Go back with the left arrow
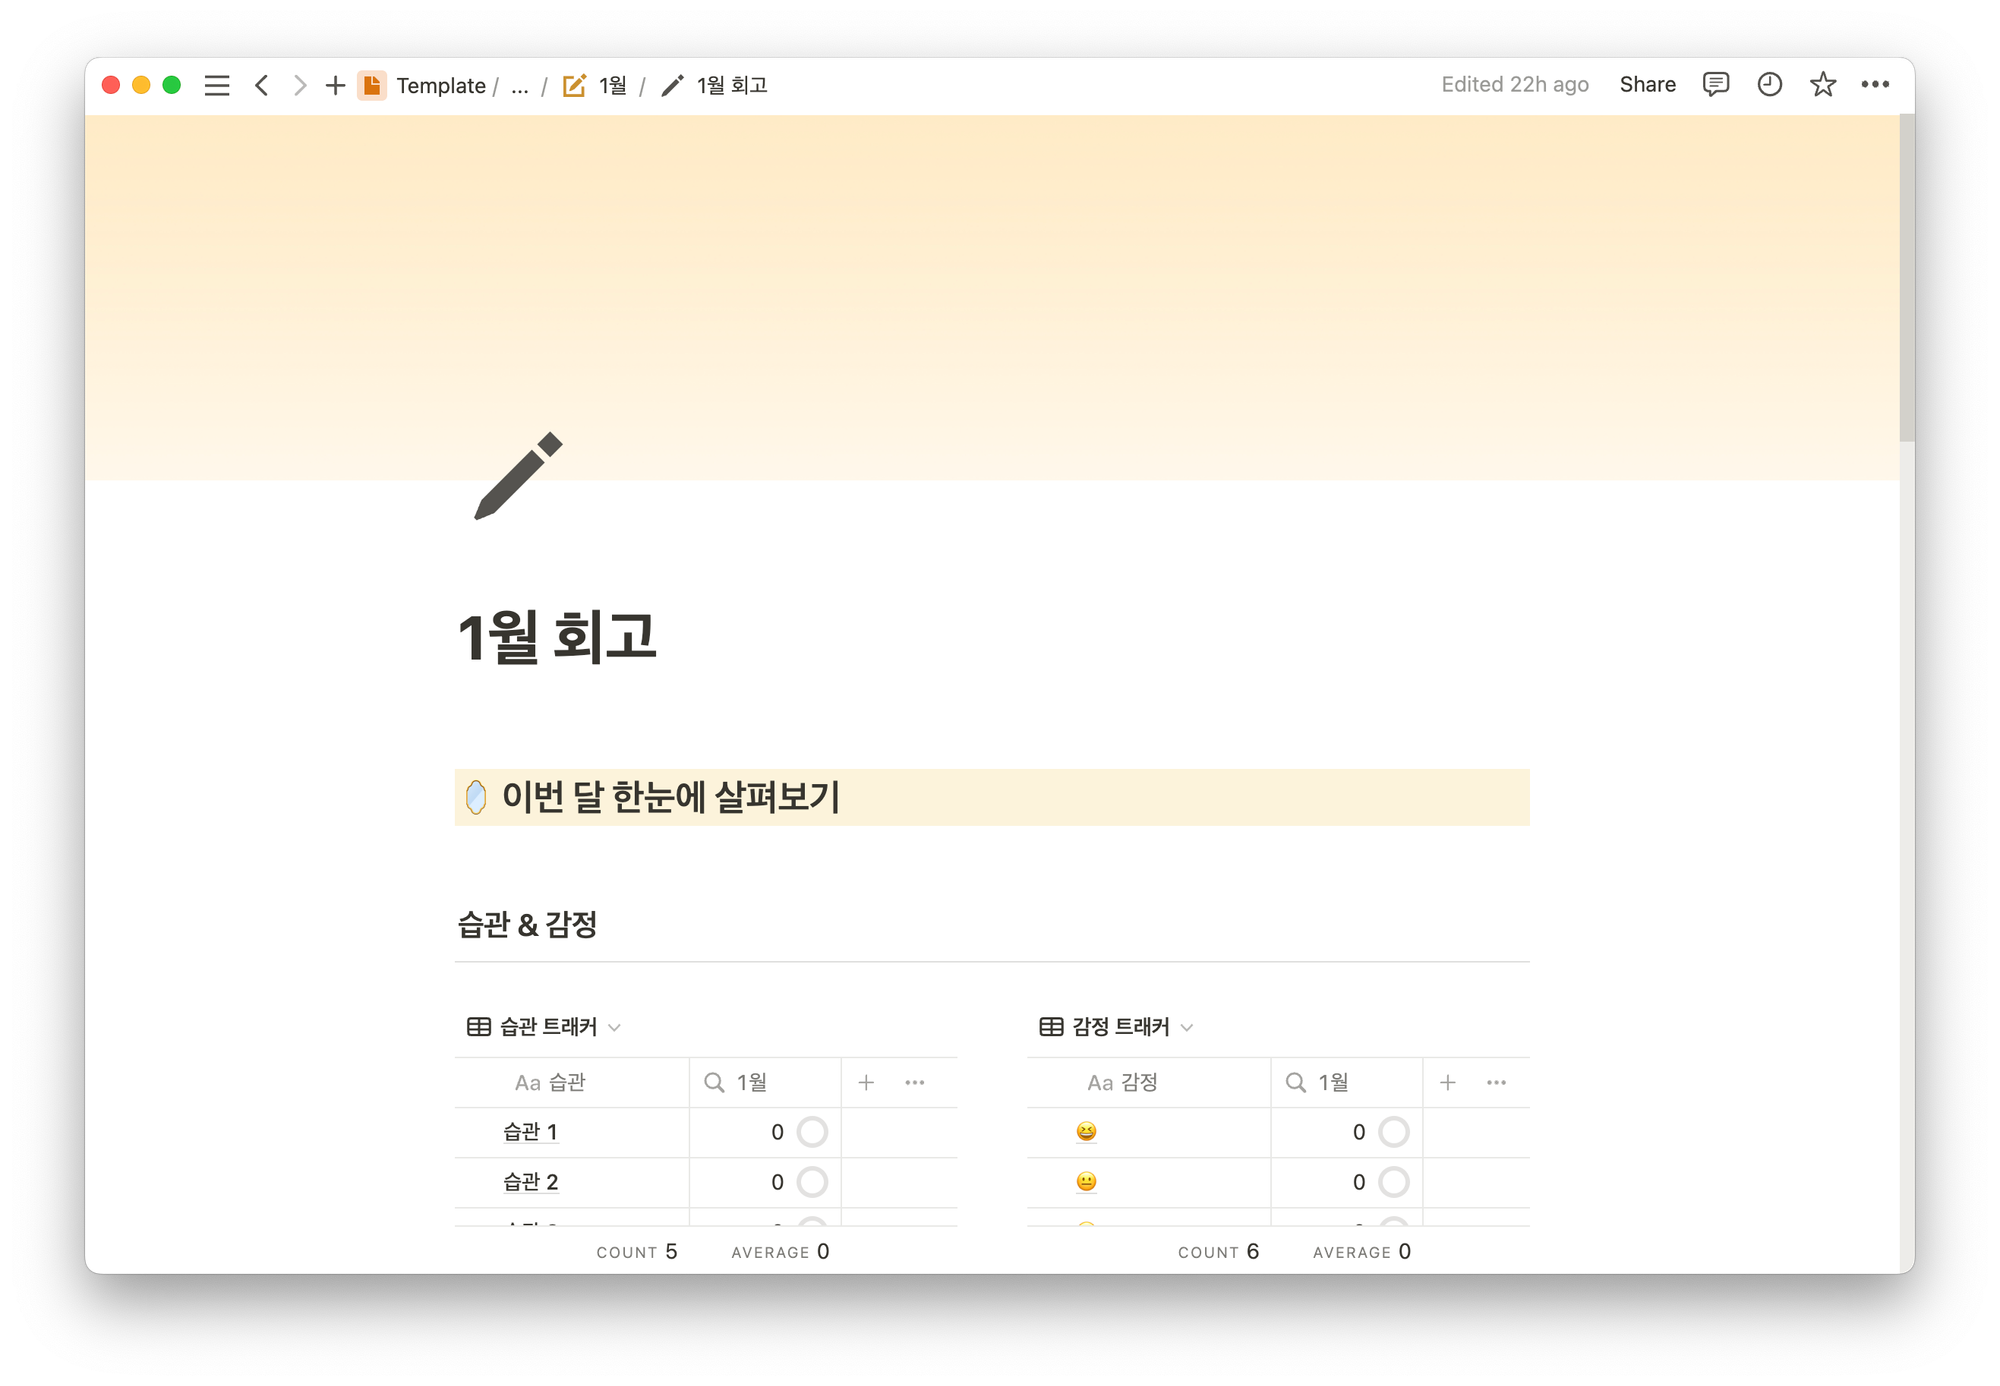Image resolution: width=2000 pixels, height=1386 pixels. [x=262, y=86]
